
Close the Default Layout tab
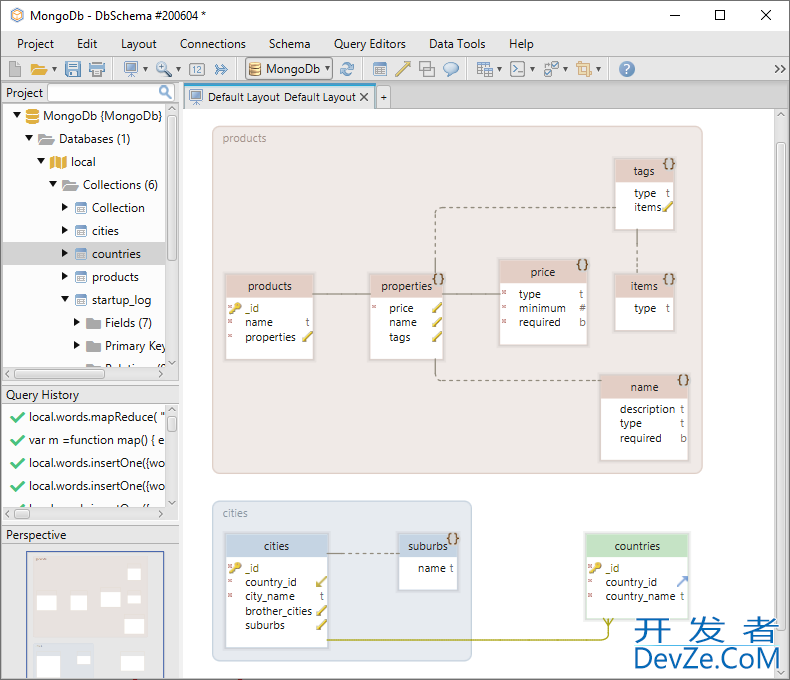[364, 97]
